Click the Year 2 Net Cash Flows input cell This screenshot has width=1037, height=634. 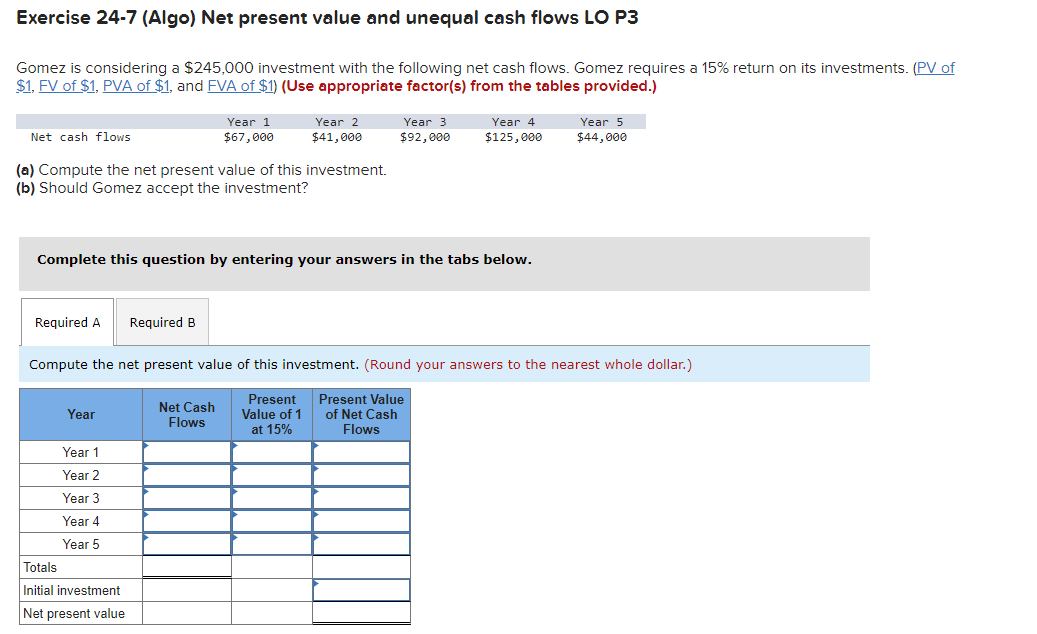(x=186, y=475)
